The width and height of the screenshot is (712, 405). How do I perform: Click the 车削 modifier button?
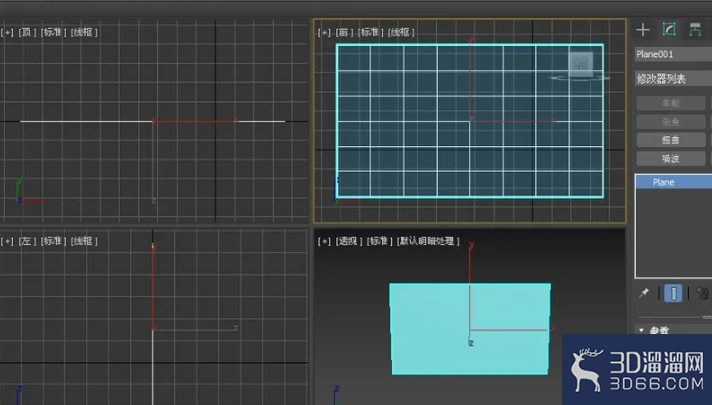(x=671, y=103)
